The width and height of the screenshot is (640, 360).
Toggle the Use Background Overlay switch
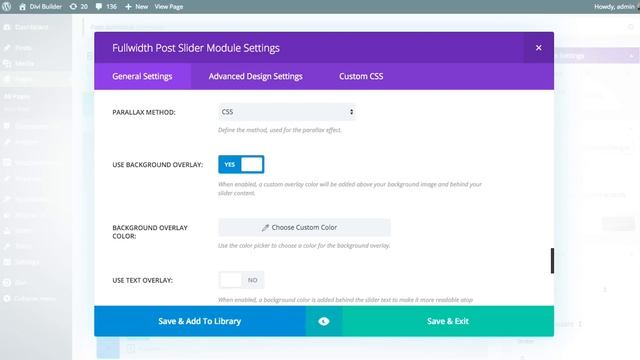coord(241,164)
